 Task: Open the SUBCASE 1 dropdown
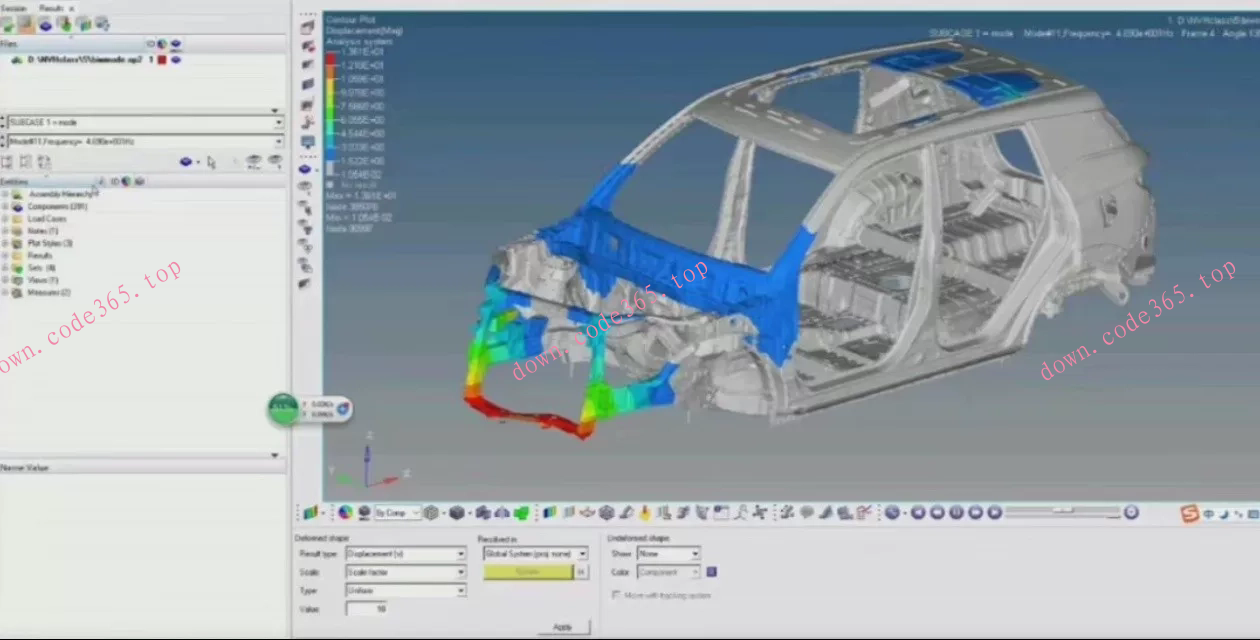278,123
